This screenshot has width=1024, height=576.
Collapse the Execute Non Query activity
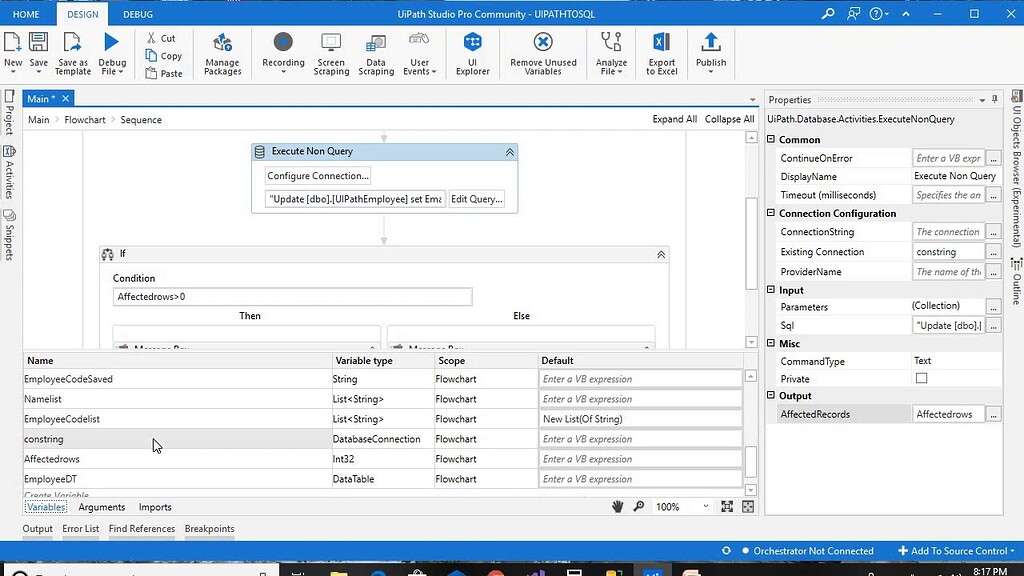[x=510, y=152]
